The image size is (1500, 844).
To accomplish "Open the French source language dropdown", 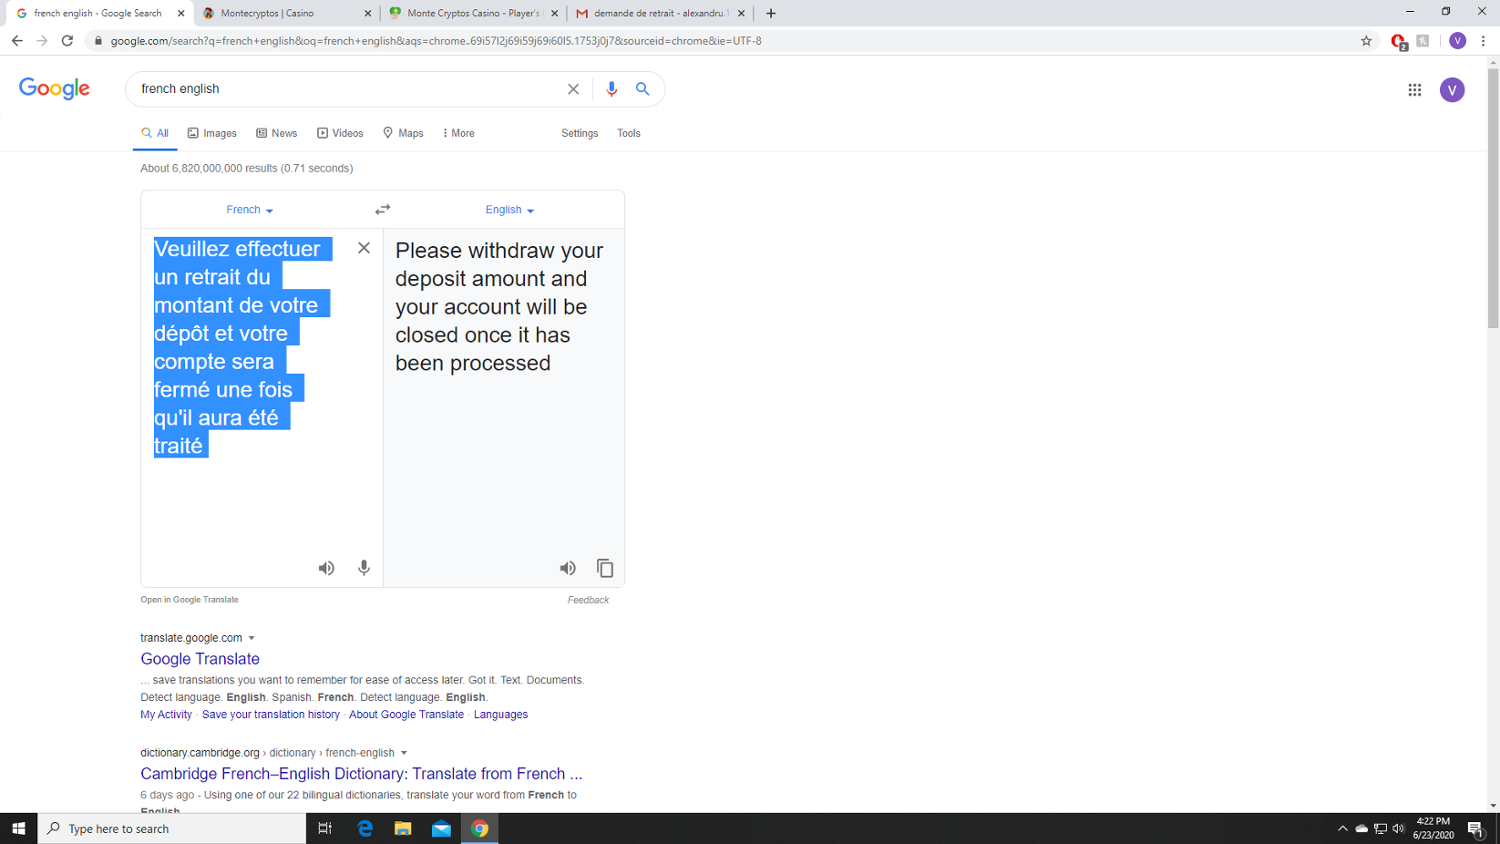I will 249,210.
